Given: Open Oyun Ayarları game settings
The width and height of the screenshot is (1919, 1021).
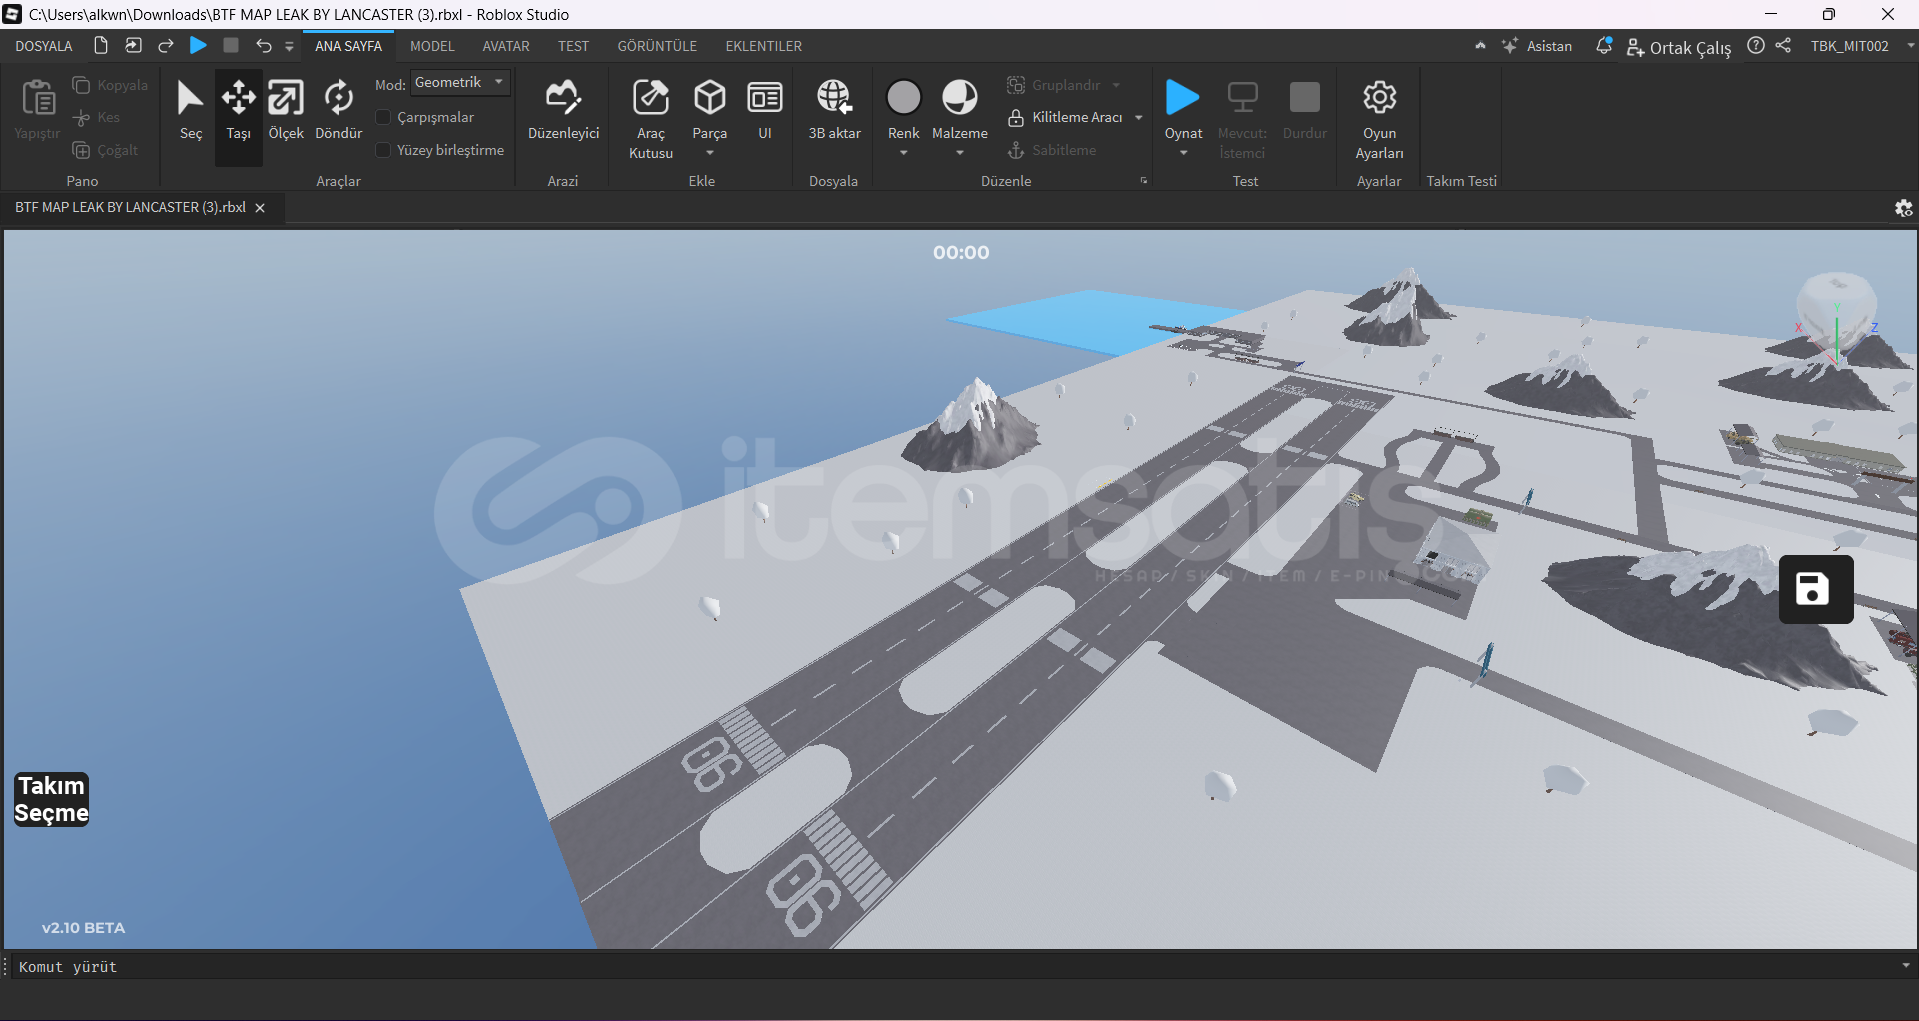Looking at the screenshot, I should coord(1379,118).
